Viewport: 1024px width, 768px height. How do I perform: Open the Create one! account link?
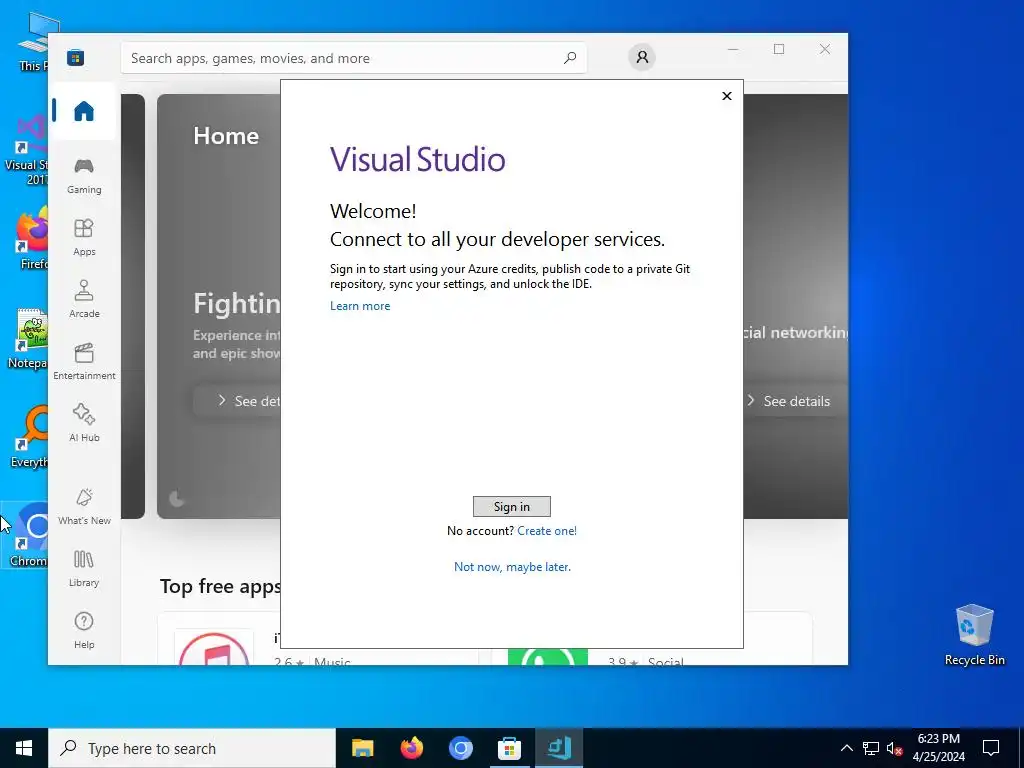click(547, 531)
